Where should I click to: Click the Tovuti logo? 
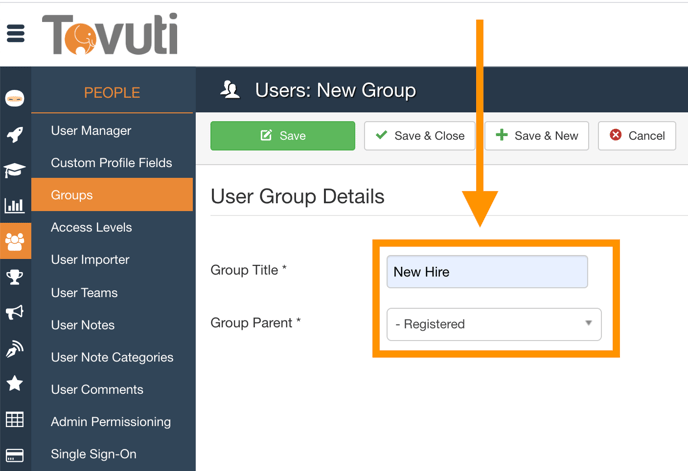tap(110, 34)
